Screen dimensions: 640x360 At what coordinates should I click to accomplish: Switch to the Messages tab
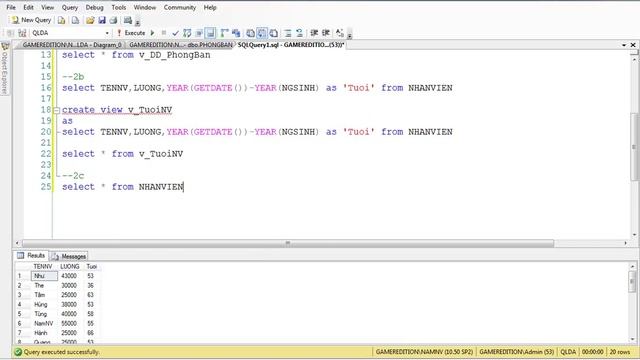coord(69,256)
